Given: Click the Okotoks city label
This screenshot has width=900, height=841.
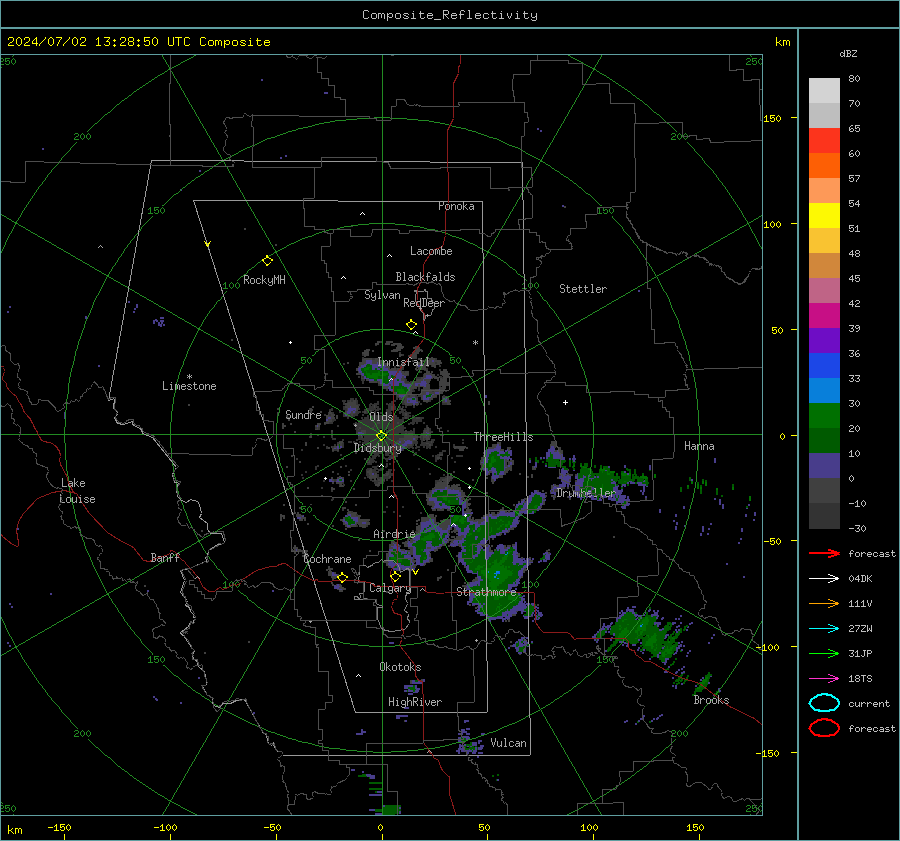Looking at the screenshot, I should pos(400,667).
